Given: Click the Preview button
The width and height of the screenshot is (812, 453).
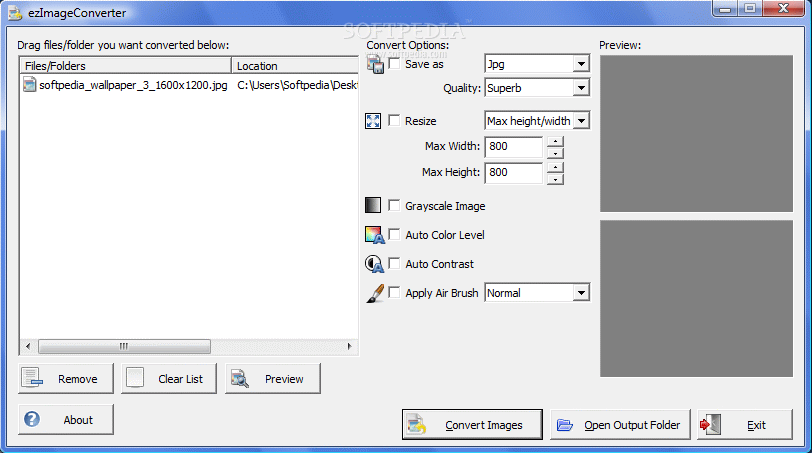Looking at the screenshot, I should click(272, 378).
